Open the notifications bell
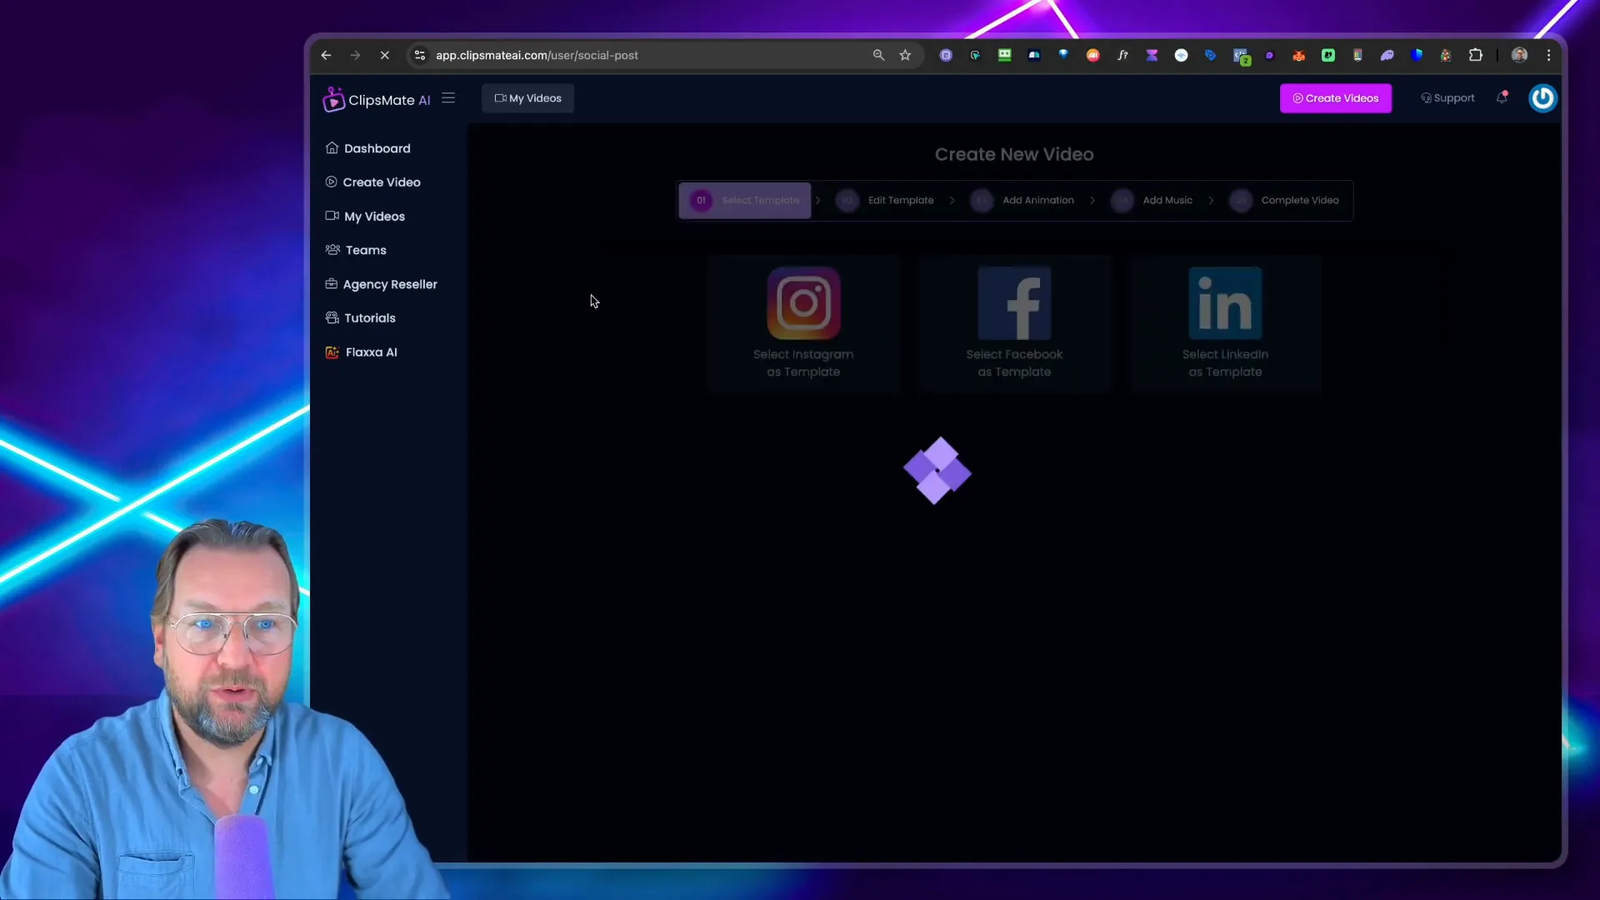 point(1502,97)
